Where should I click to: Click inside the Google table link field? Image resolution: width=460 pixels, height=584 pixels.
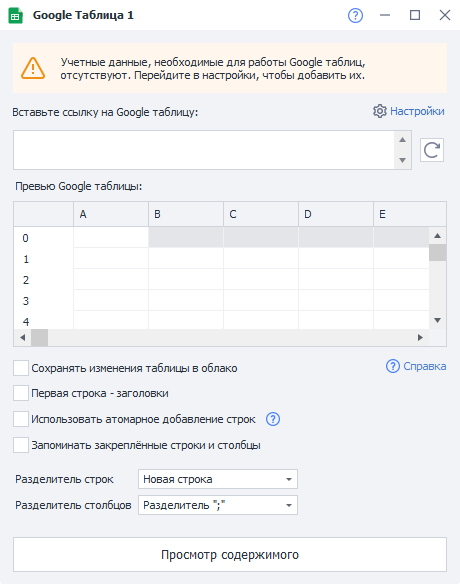[x=204, y=150]
